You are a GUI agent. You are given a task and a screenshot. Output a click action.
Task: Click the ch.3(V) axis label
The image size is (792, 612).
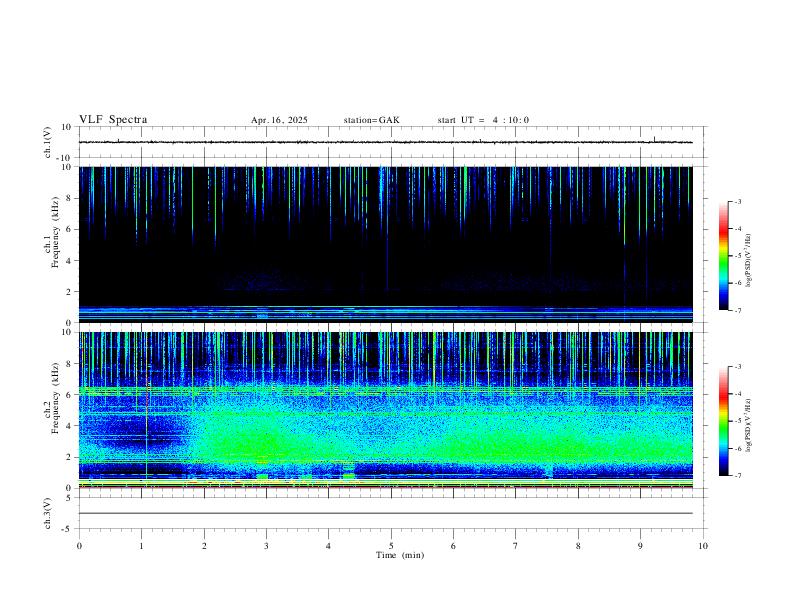[47, 514]
